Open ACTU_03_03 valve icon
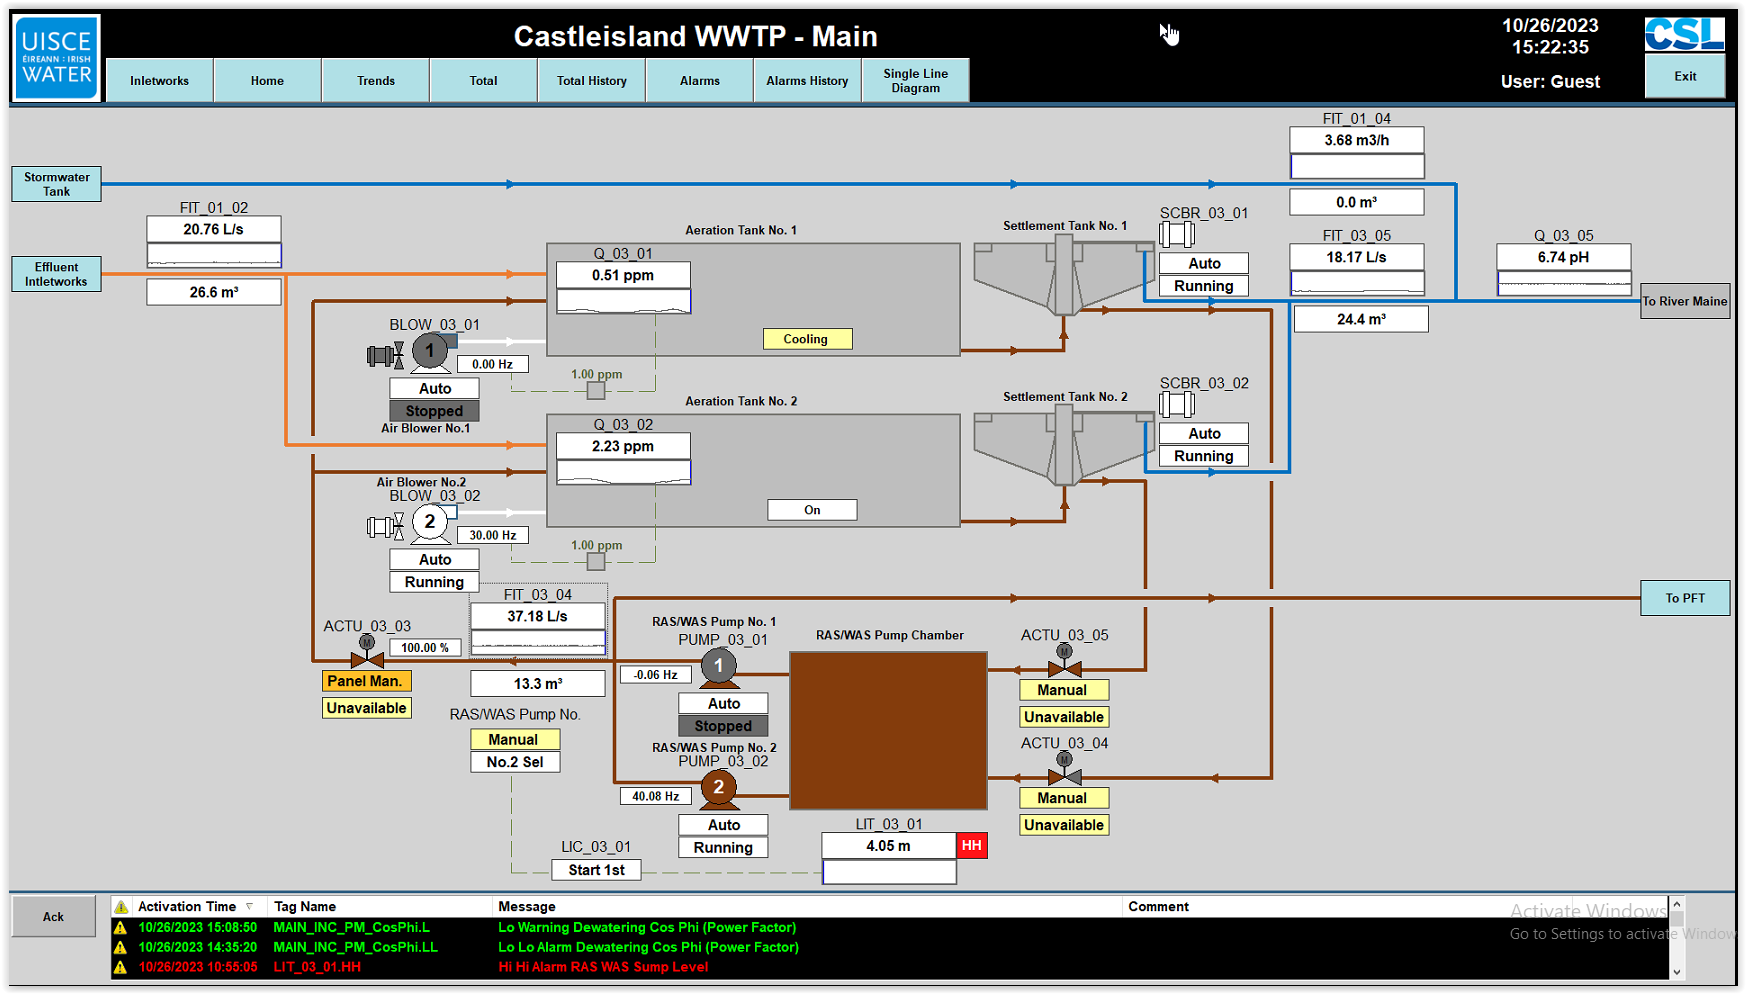The image size is (1746, 994). [x=367, y=654]
